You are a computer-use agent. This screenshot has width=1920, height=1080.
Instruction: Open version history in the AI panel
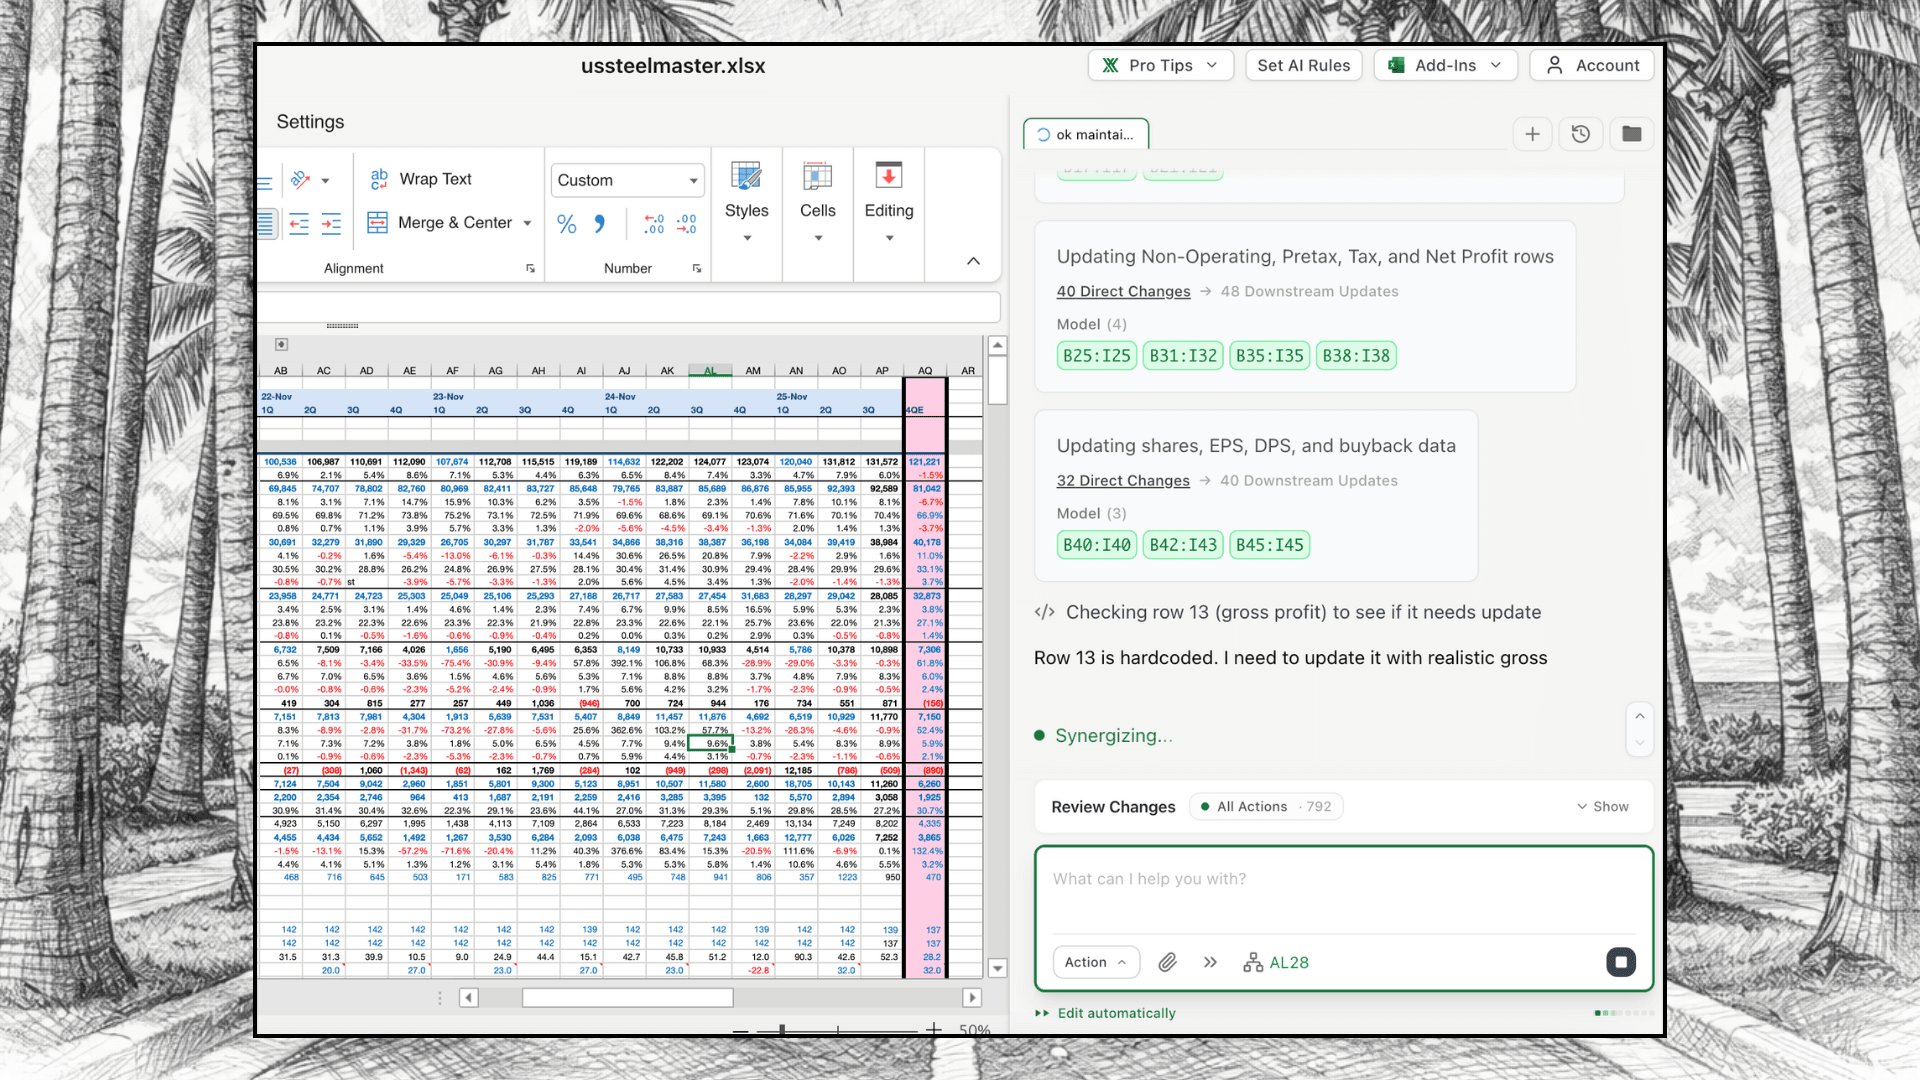(1581, 133)
